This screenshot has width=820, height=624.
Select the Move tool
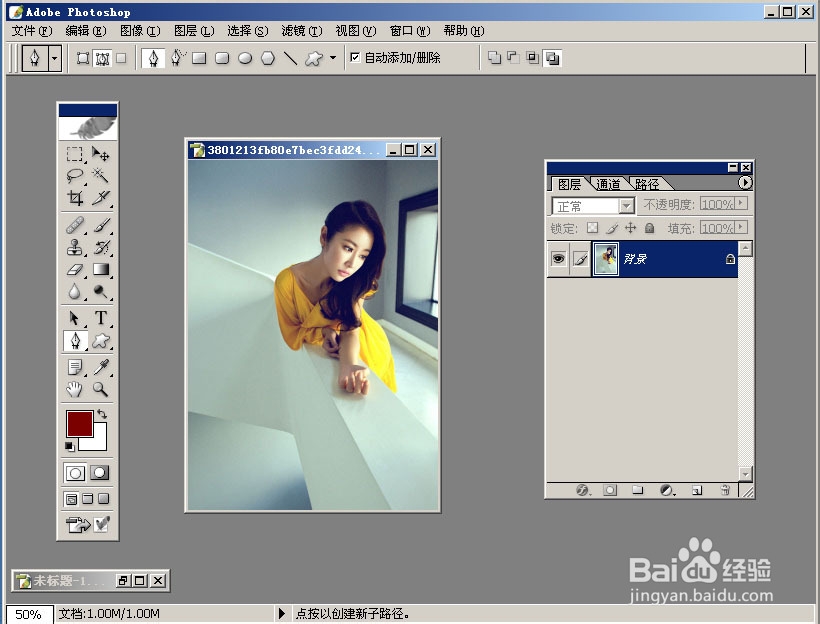pos(100,154)
